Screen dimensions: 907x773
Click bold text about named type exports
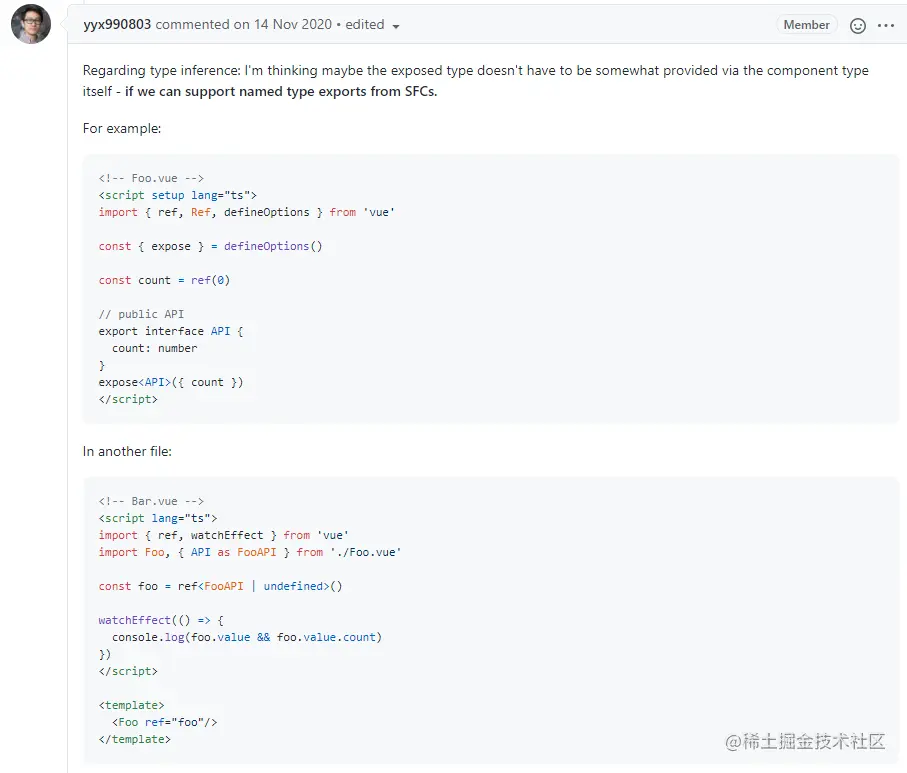coord(281,91)
